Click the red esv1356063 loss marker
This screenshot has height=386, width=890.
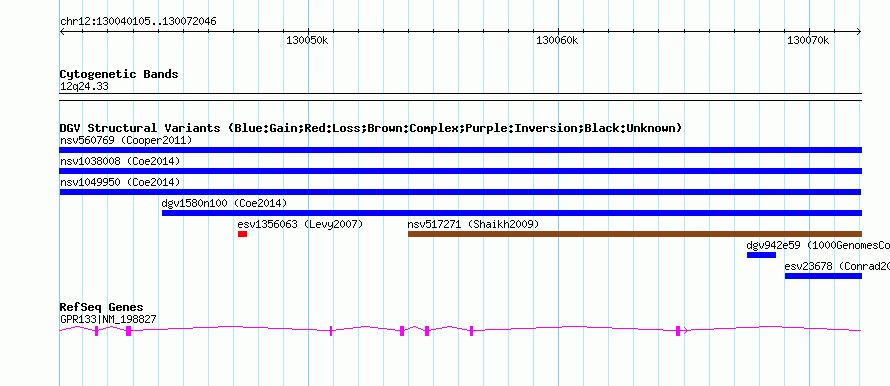click(242, 234)
